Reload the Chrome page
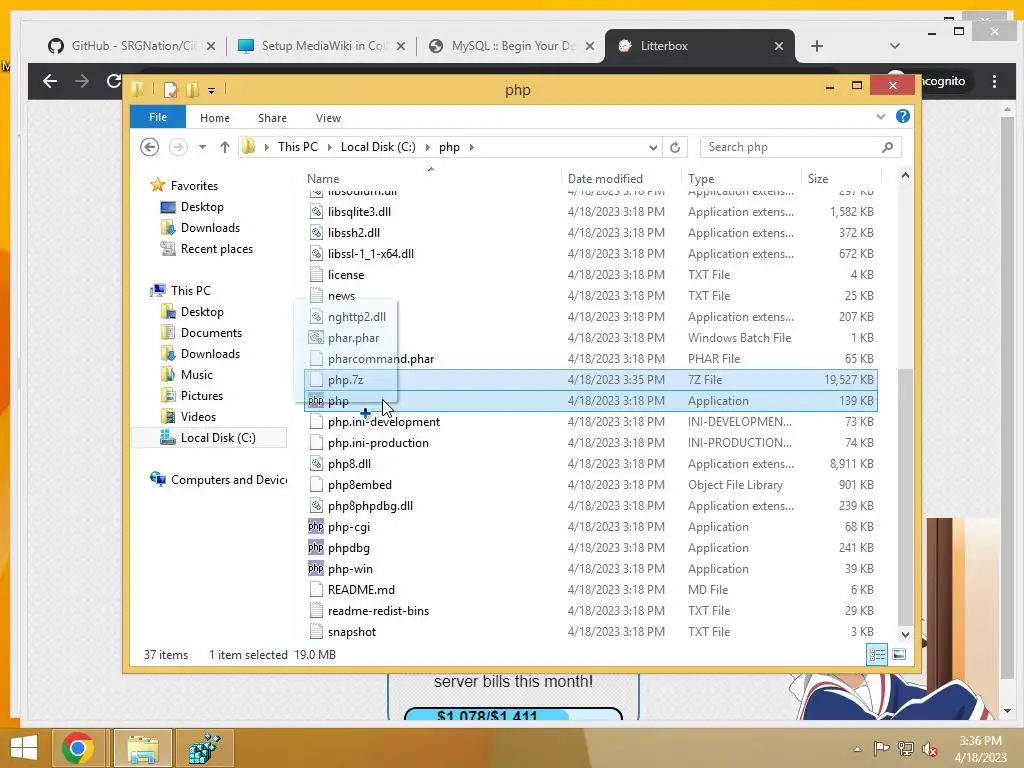Screen dimensions: 1024x768 click(114, 81)
